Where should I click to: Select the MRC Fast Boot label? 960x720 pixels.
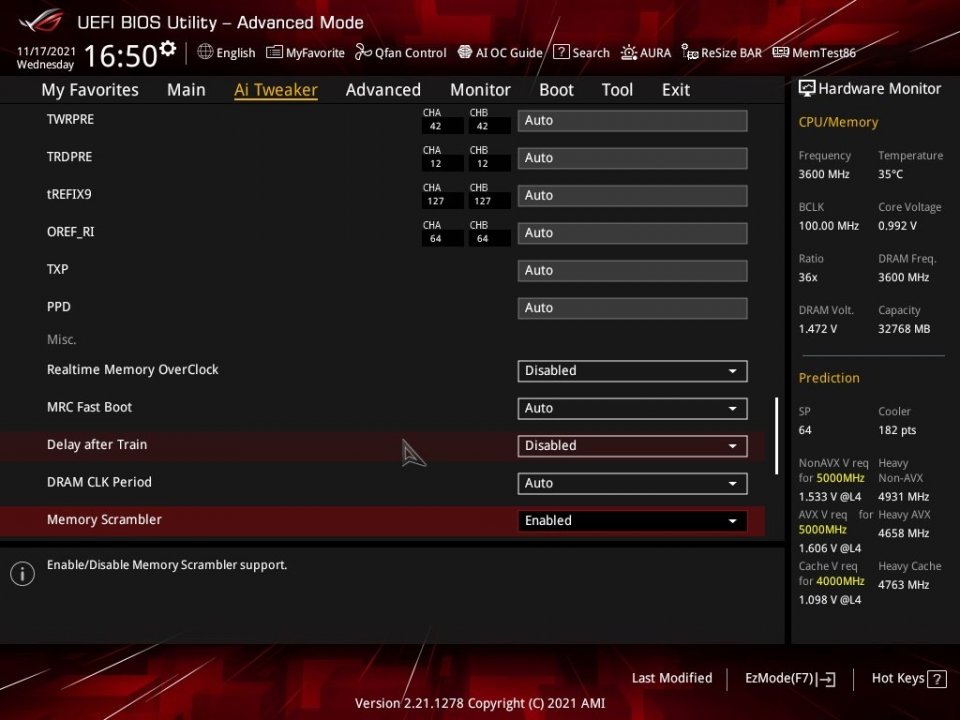89,407
